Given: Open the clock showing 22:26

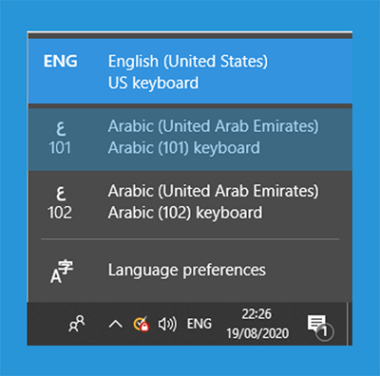Looking at the screenshot, I should click(256, 314).
